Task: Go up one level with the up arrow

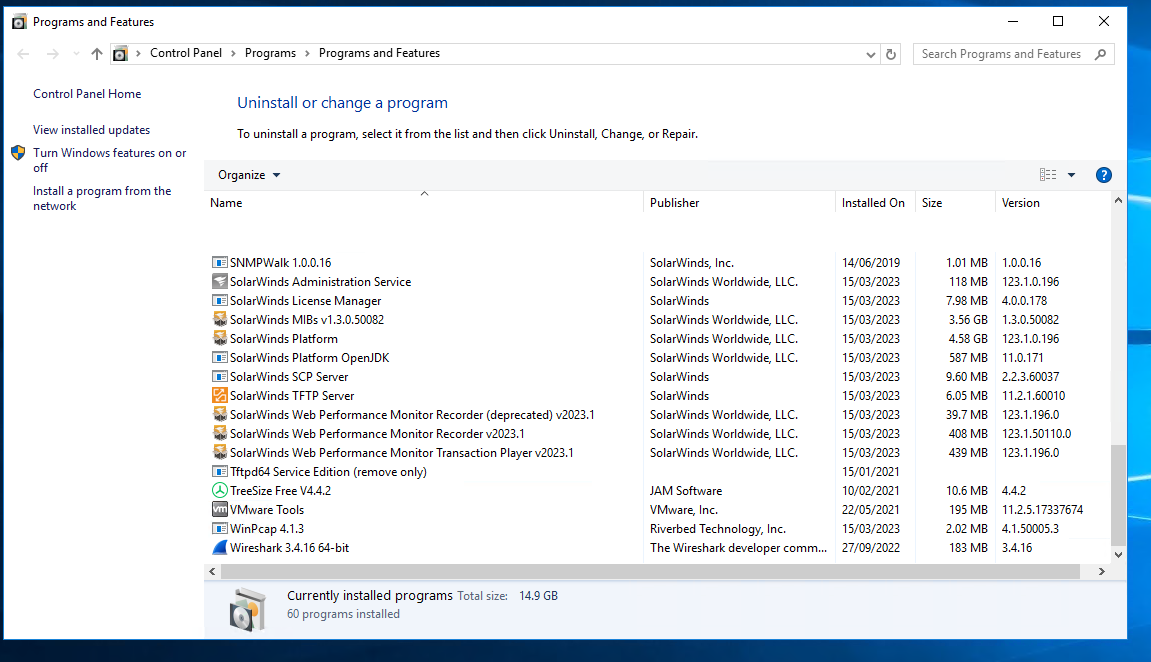Action: point(97,54)
